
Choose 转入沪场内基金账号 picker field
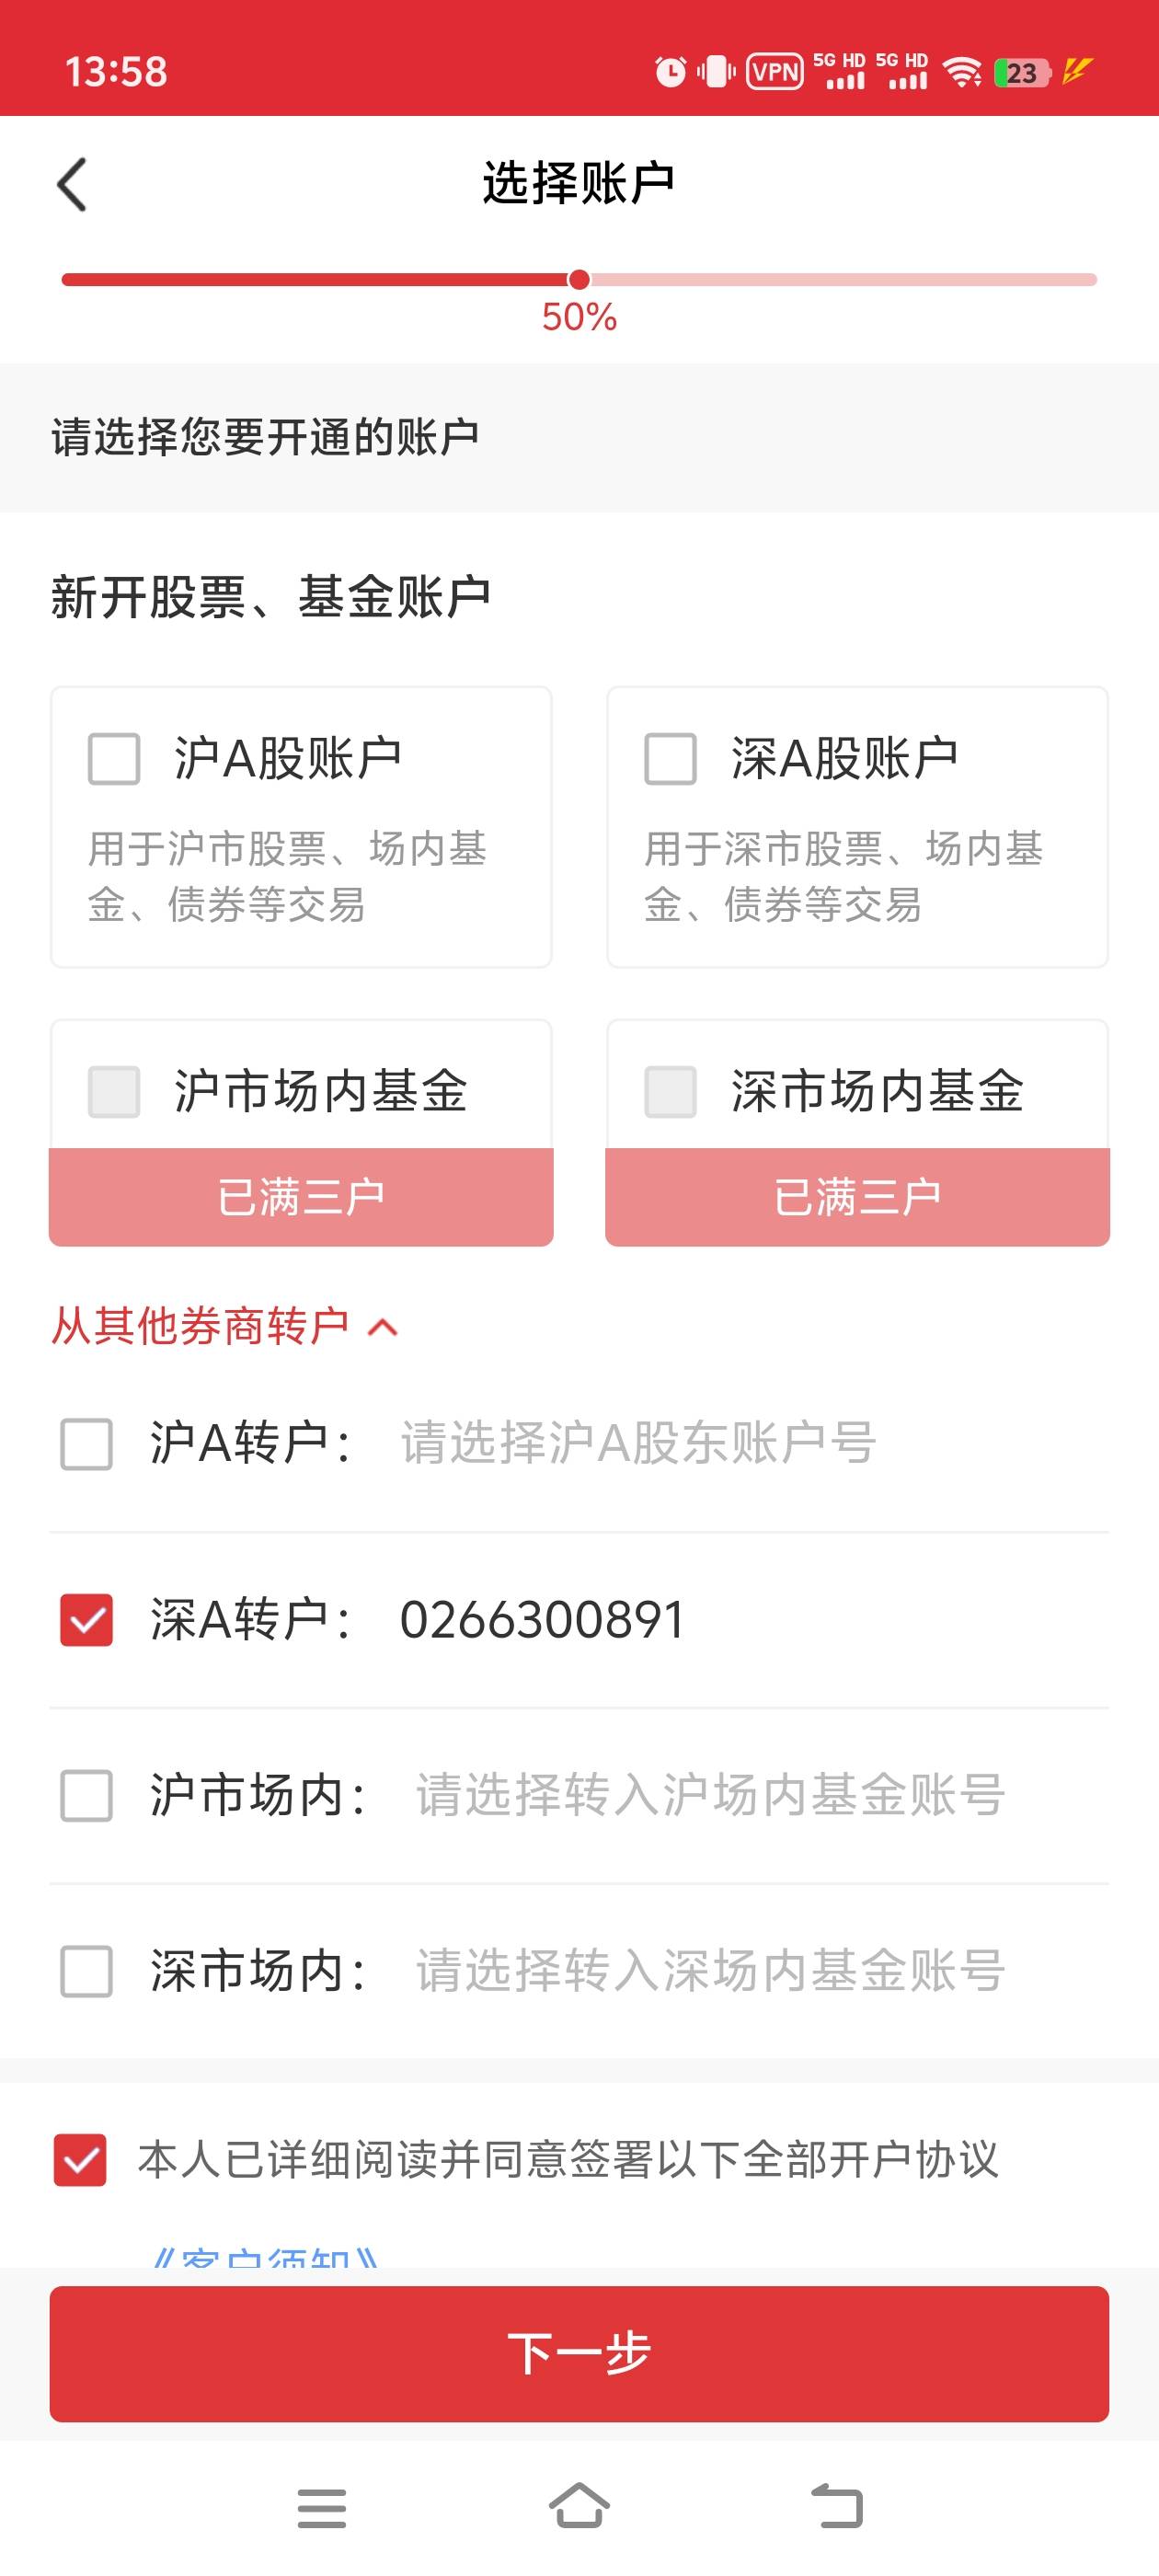tap(710, 1795)
